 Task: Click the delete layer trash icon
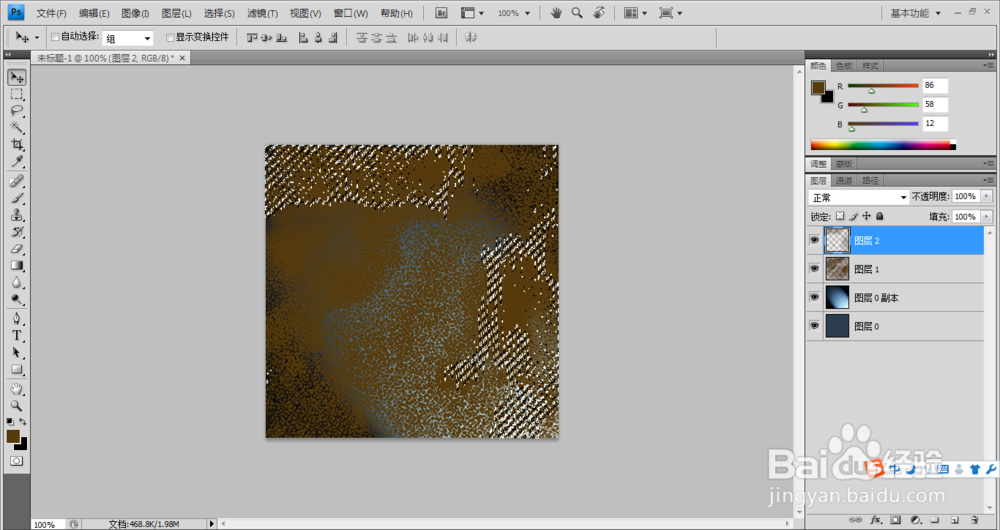(974, 520)
